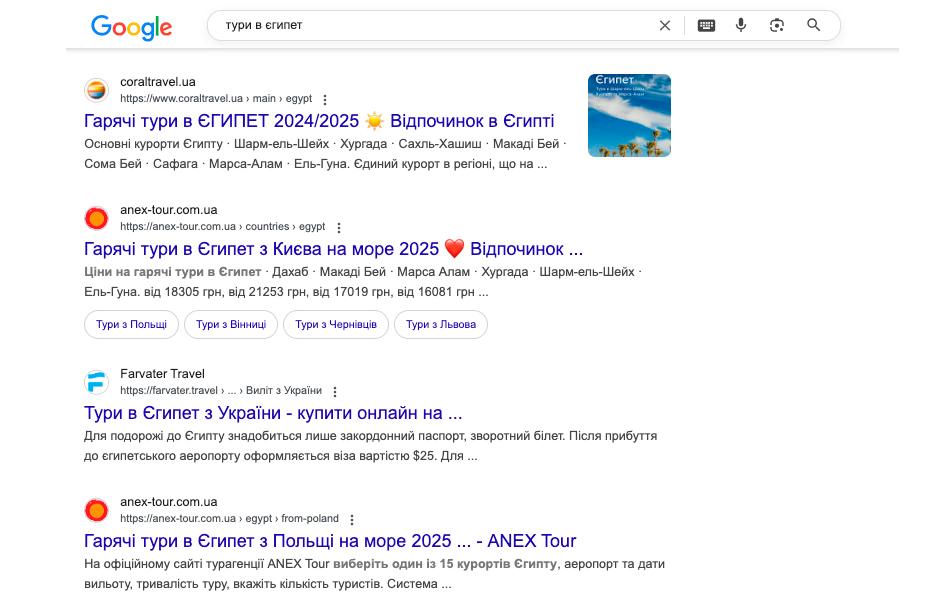
Task: Click the 'Farvater Travel' site name
Action: click(x=162, y=374)
